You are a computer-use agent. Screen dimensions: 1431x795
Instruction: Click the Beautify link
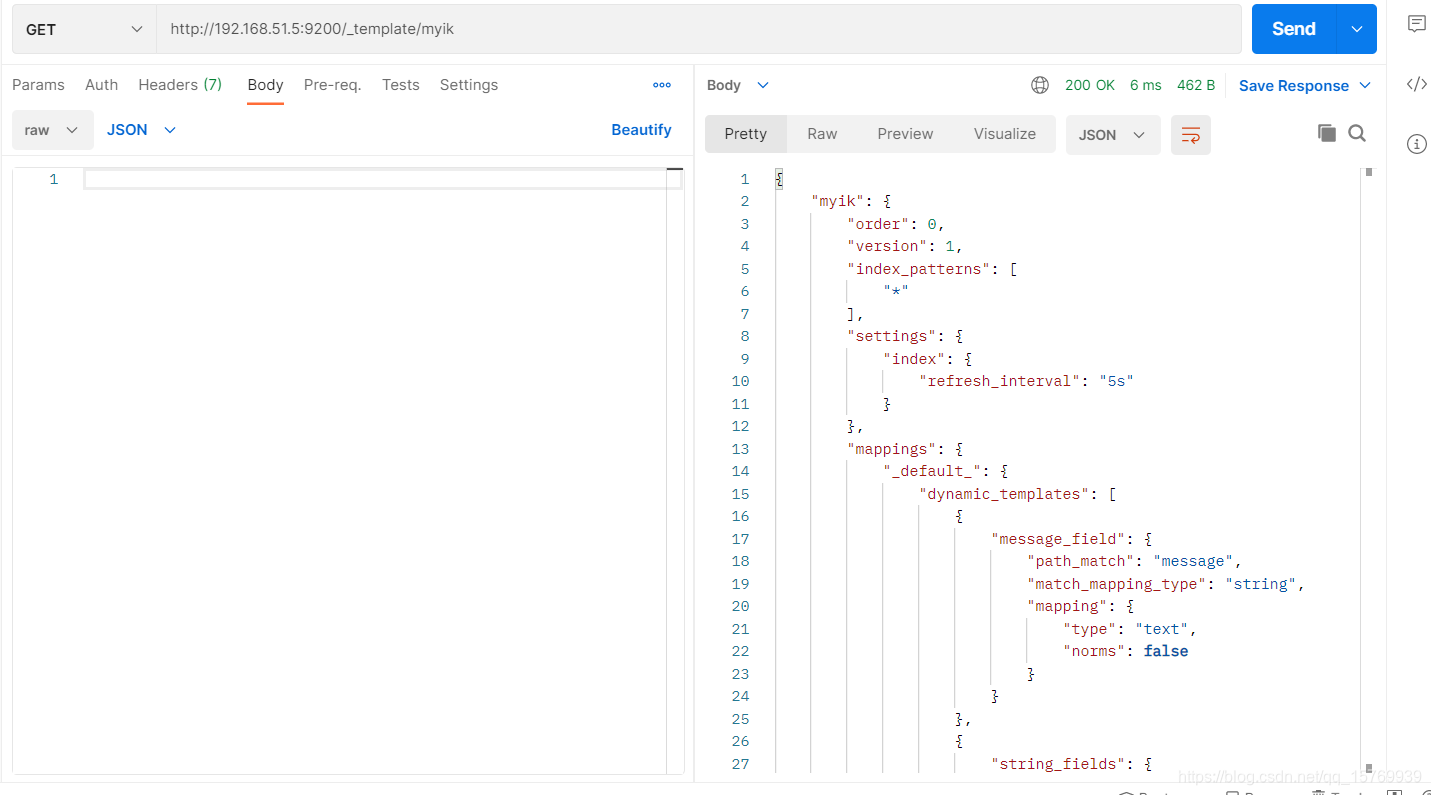(641, 130)
